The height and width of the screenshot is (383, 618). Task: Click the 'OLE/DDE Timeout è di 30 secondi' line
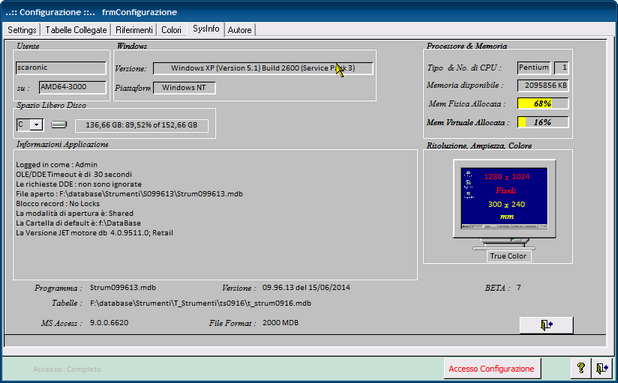(x=74, y=174)
